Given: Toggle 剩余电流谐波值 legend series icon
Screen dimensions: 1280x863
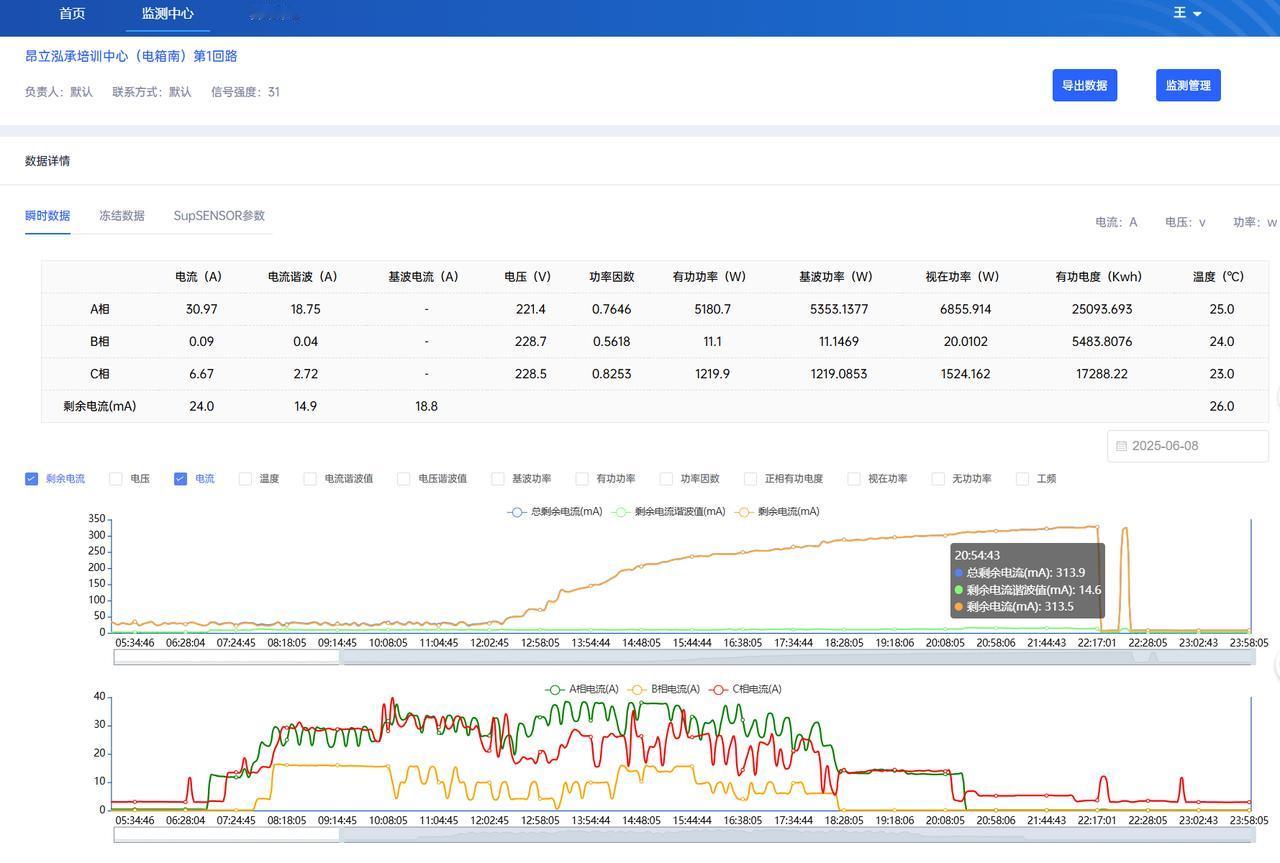Looking at the screenshot, I should point(621,512).
